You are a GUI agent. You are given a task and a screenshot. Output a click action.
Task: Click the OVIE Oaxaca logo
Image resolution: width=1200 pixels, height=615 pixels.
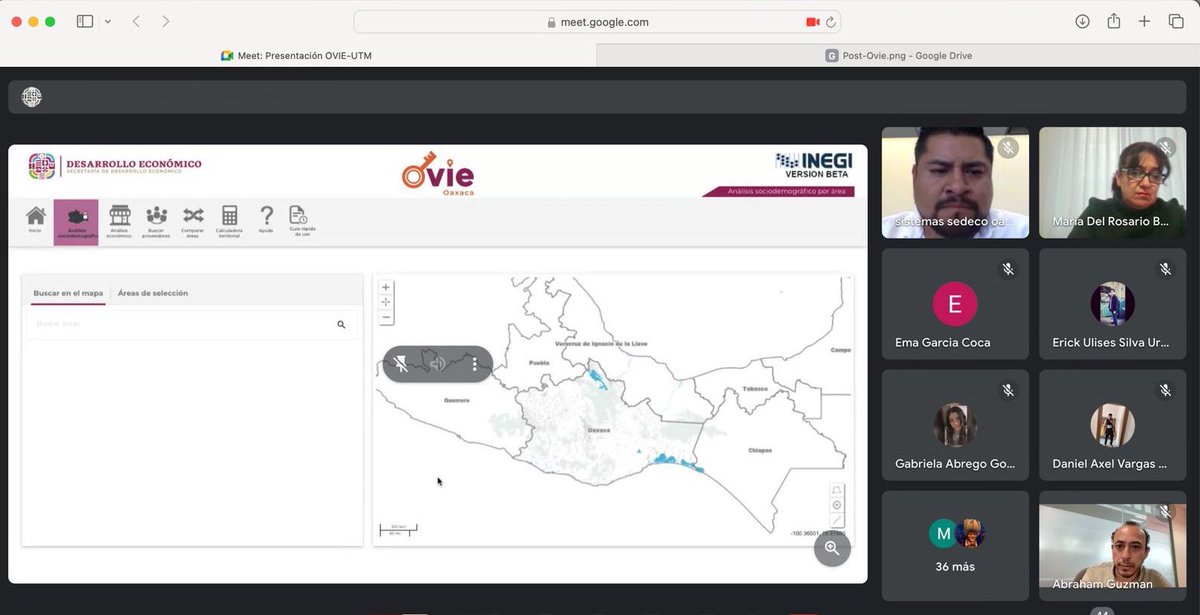click(x=437, y=172)
